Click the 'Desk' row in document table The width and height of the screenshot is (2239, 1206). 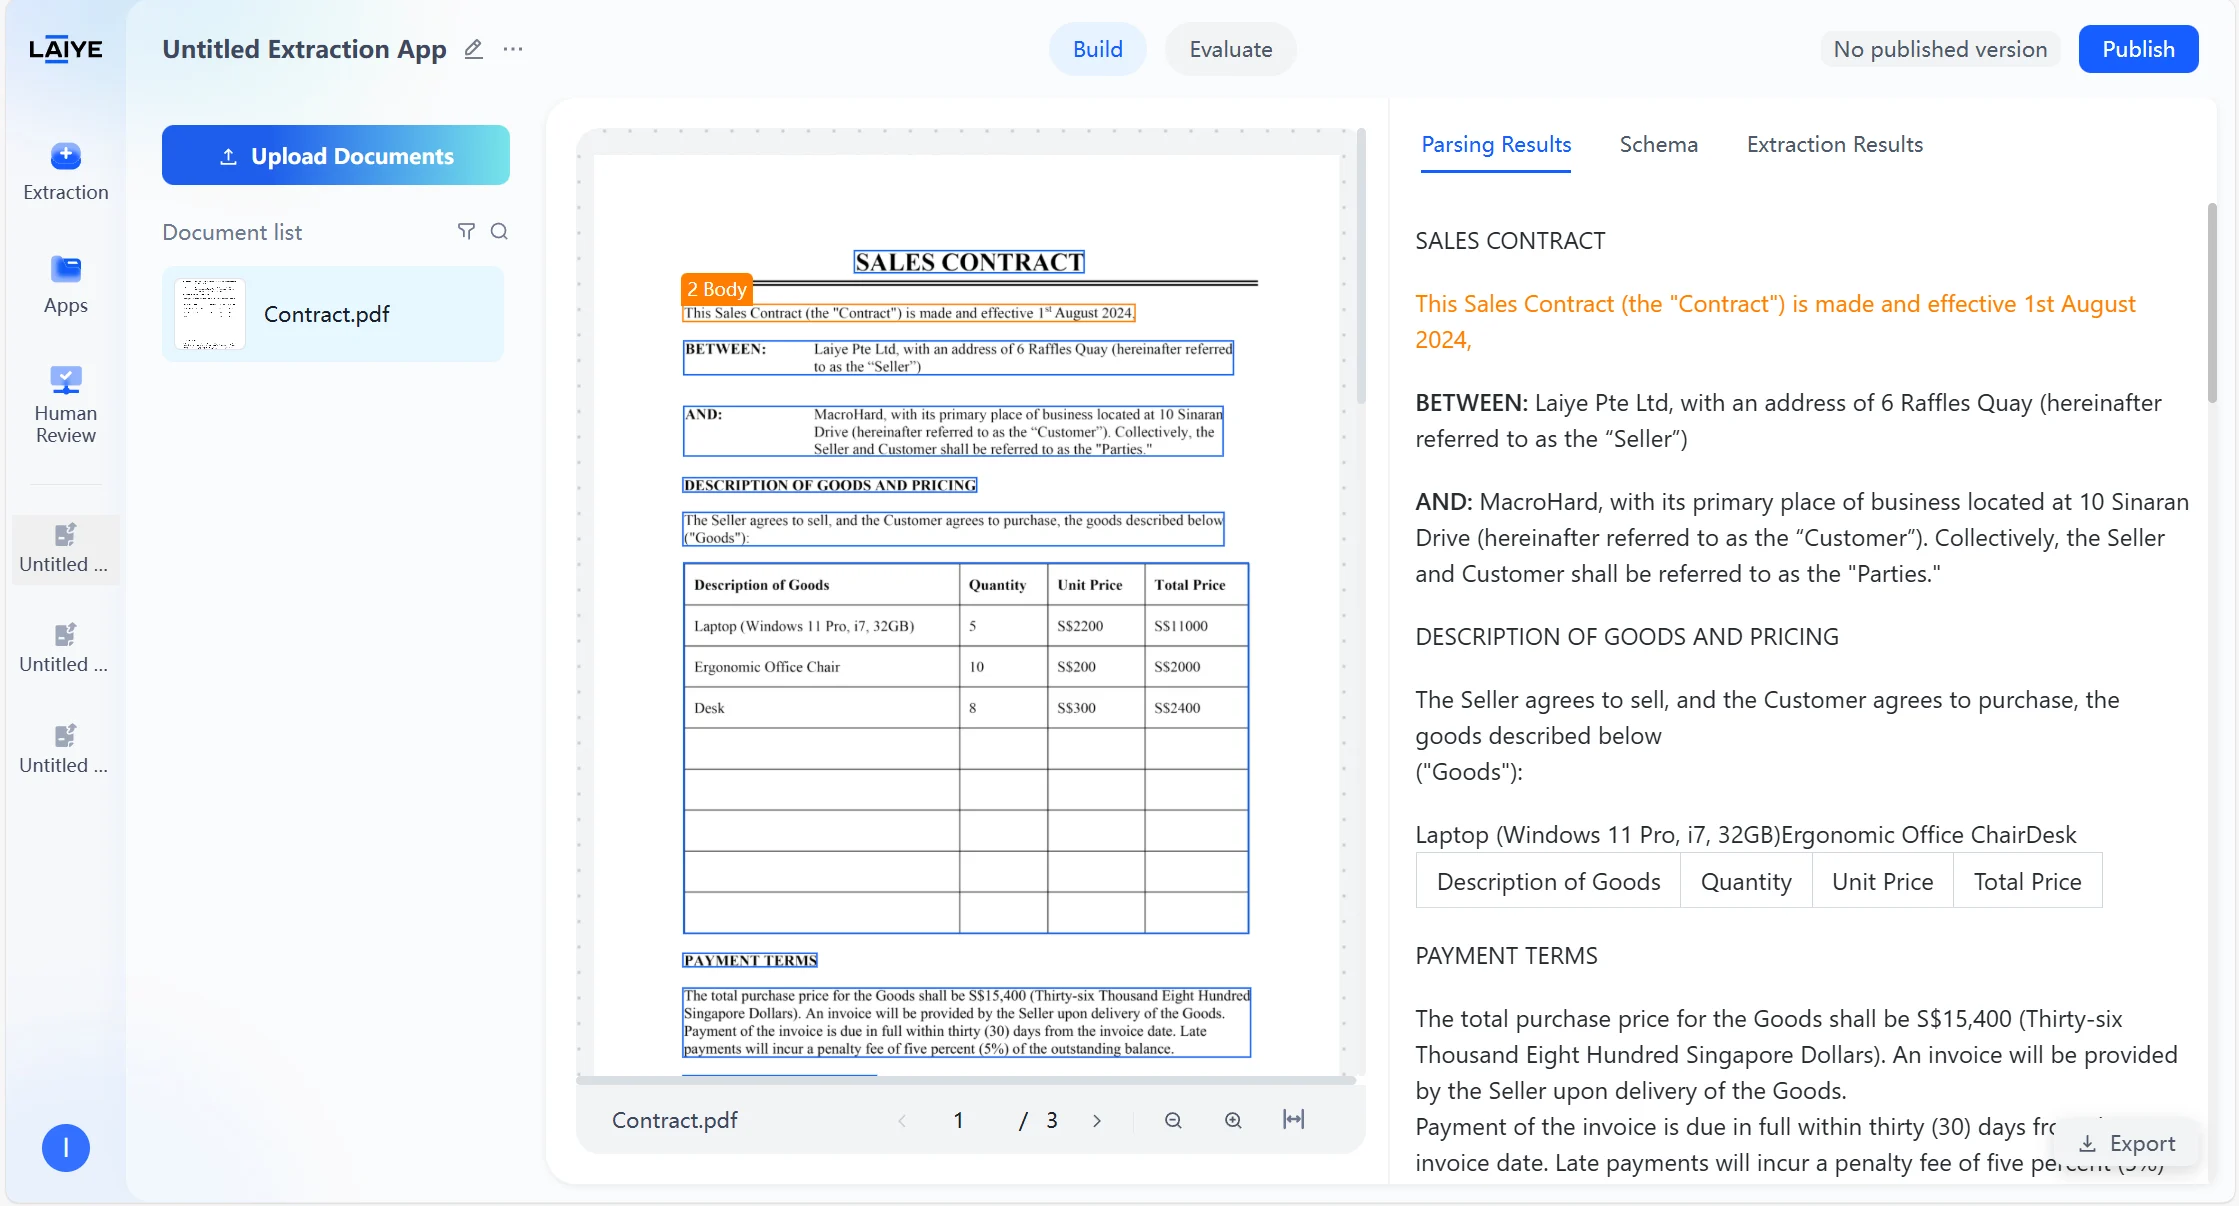coord(966,708)
